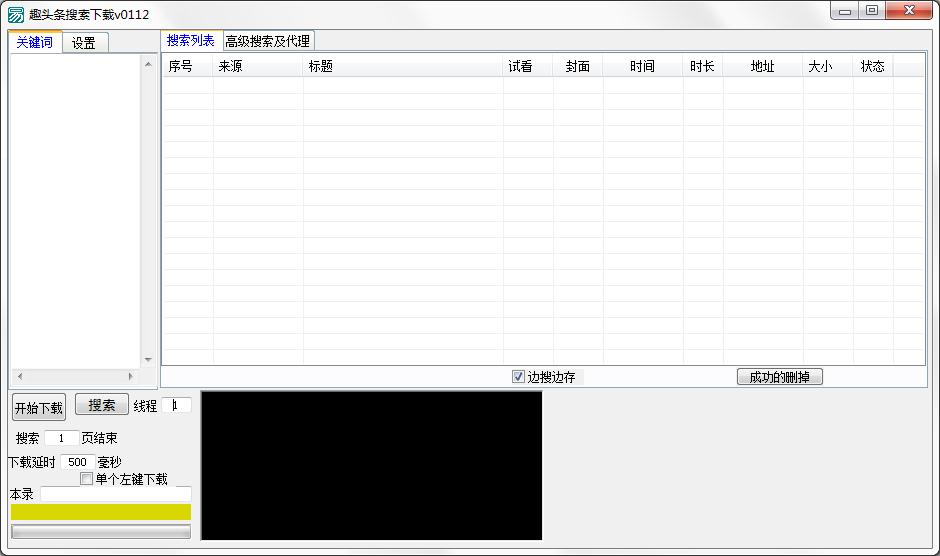Click the 大小 column header
The image size is (940, 556).
828,66
